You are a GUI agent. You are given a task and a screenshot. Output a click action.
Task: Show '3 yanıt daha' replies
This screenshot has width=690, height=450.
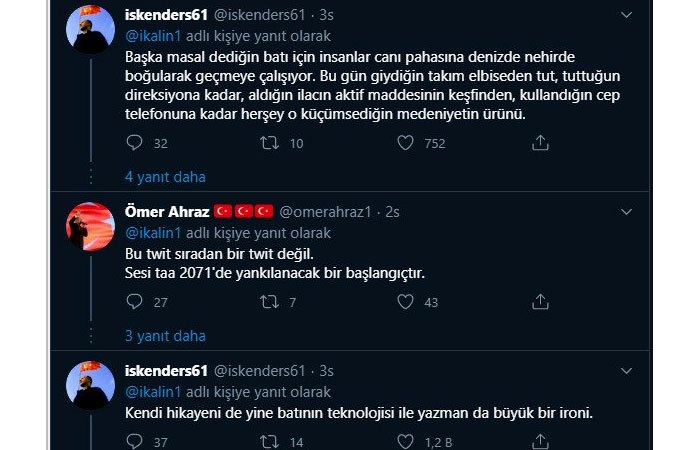(x=164, y=336)
